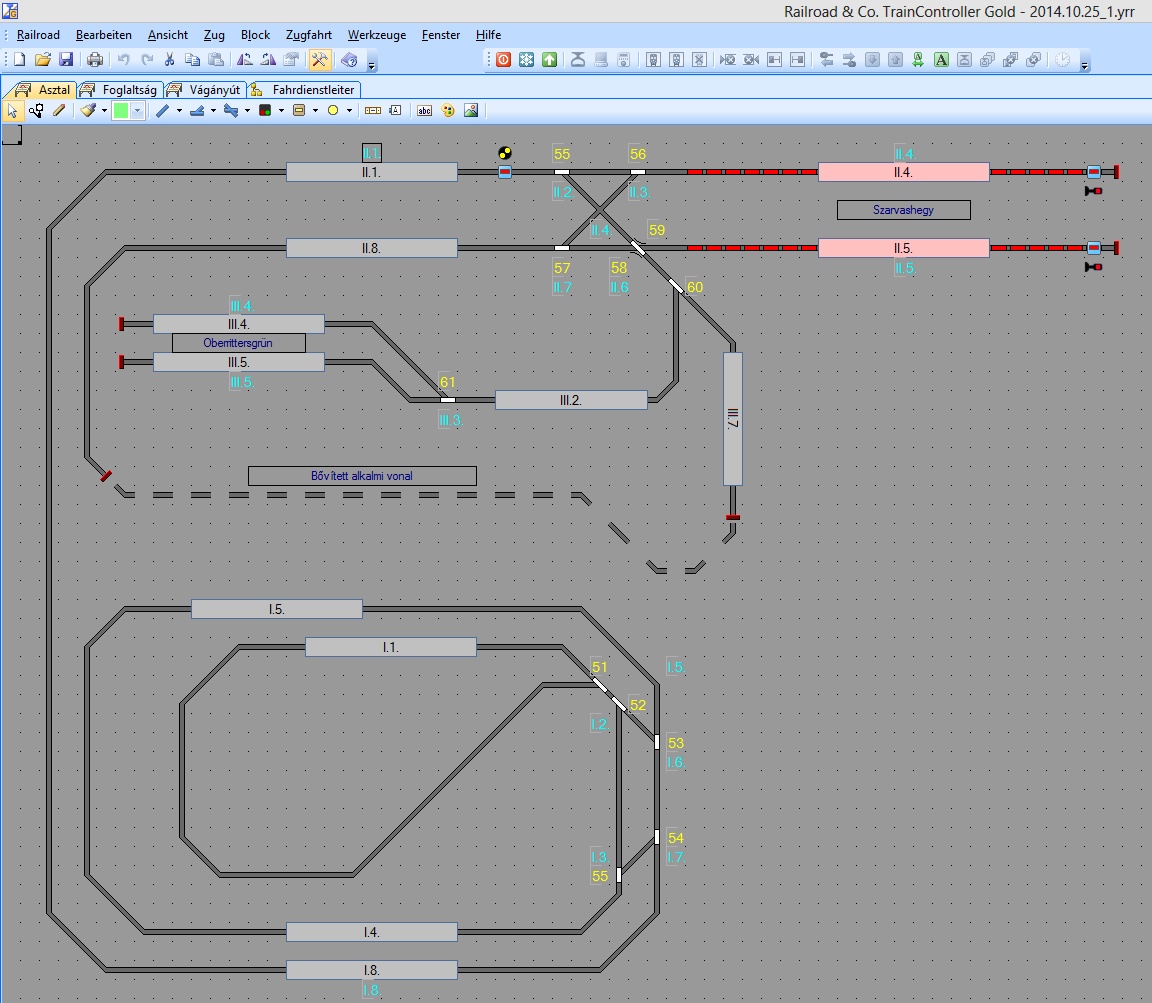Click the green color swatch
Viewport: 1152px width, 1003px height.
(x=121, y=111)
